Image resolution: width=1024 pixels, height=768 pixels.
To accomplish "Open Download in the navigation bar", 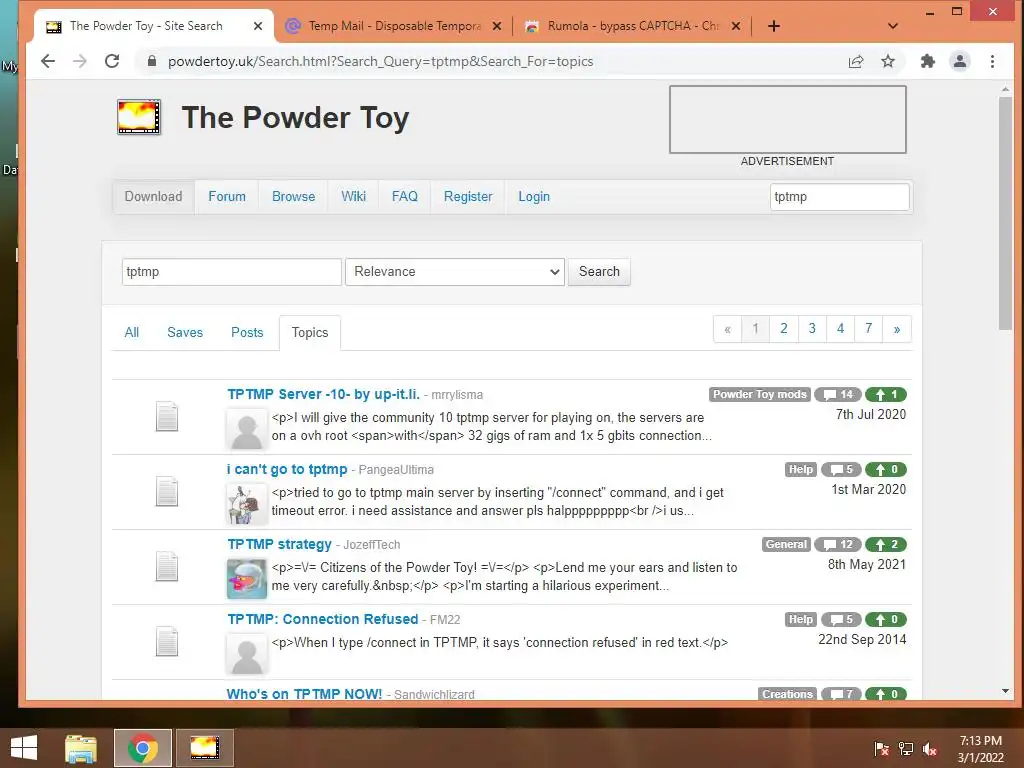I will click(153, 197).
